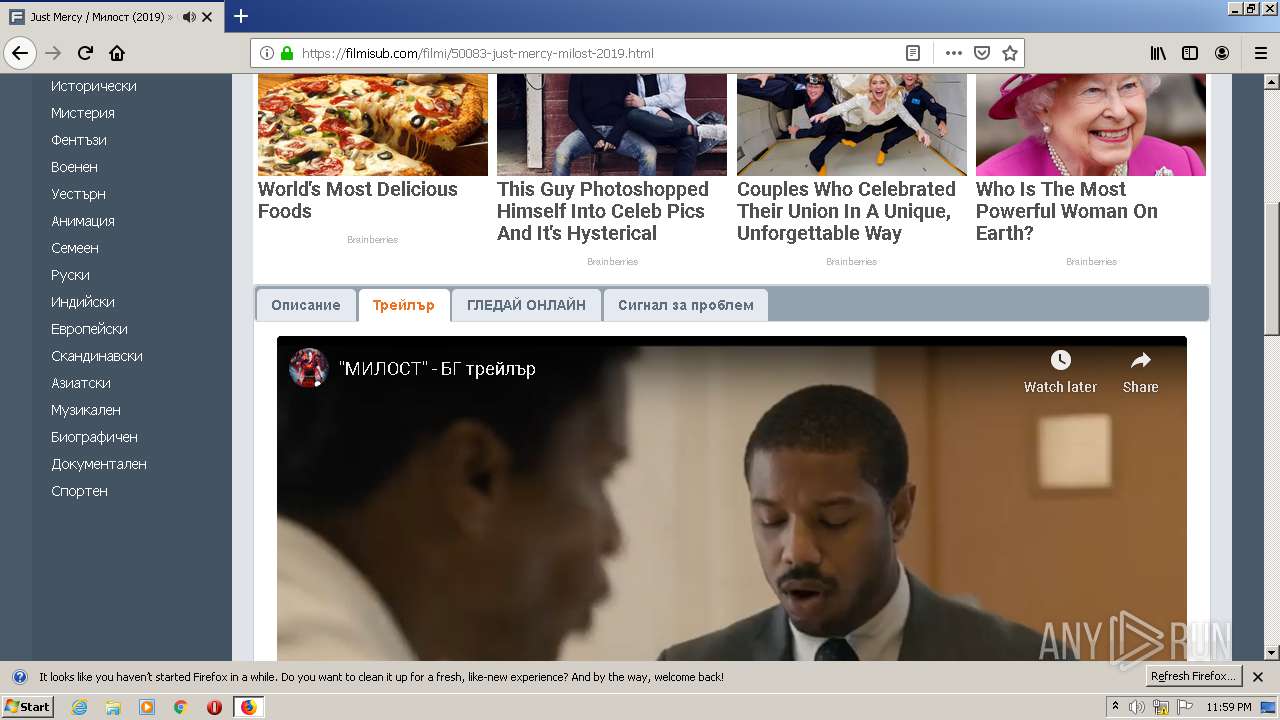1280x720 pixels.
Task: Open the Firefox account menu
Action: tap(1222, 53)
